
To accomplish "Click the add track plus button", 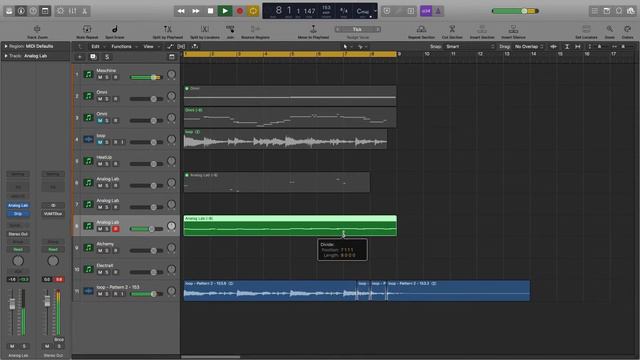I will (x=80, y=57).
